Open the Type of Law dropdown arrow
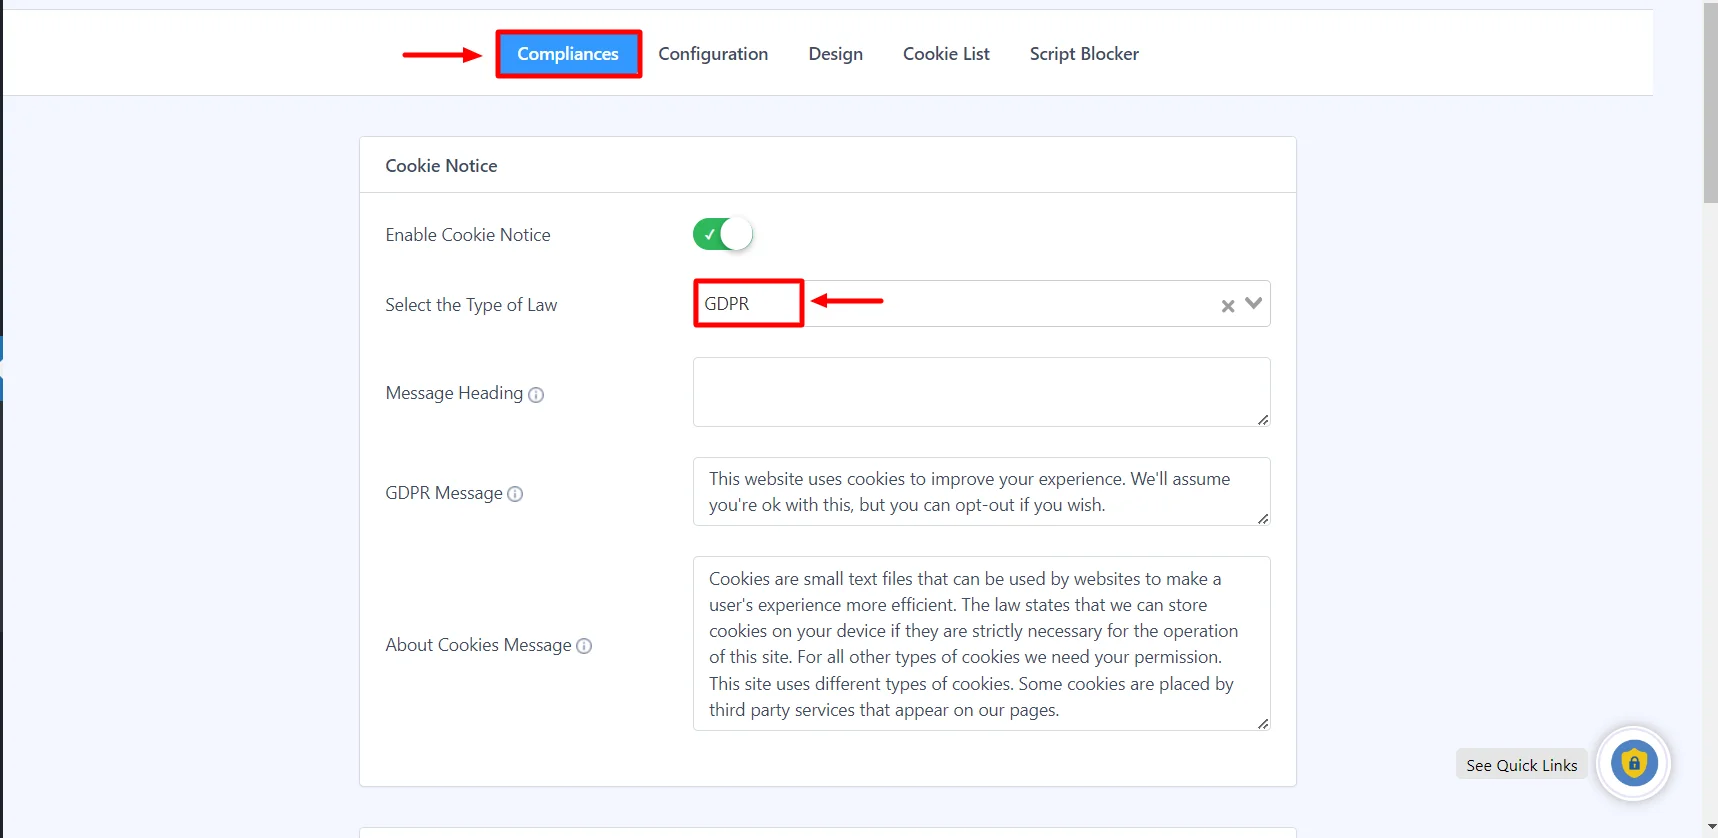1718x838 pixels. [x=1254, y=303]
